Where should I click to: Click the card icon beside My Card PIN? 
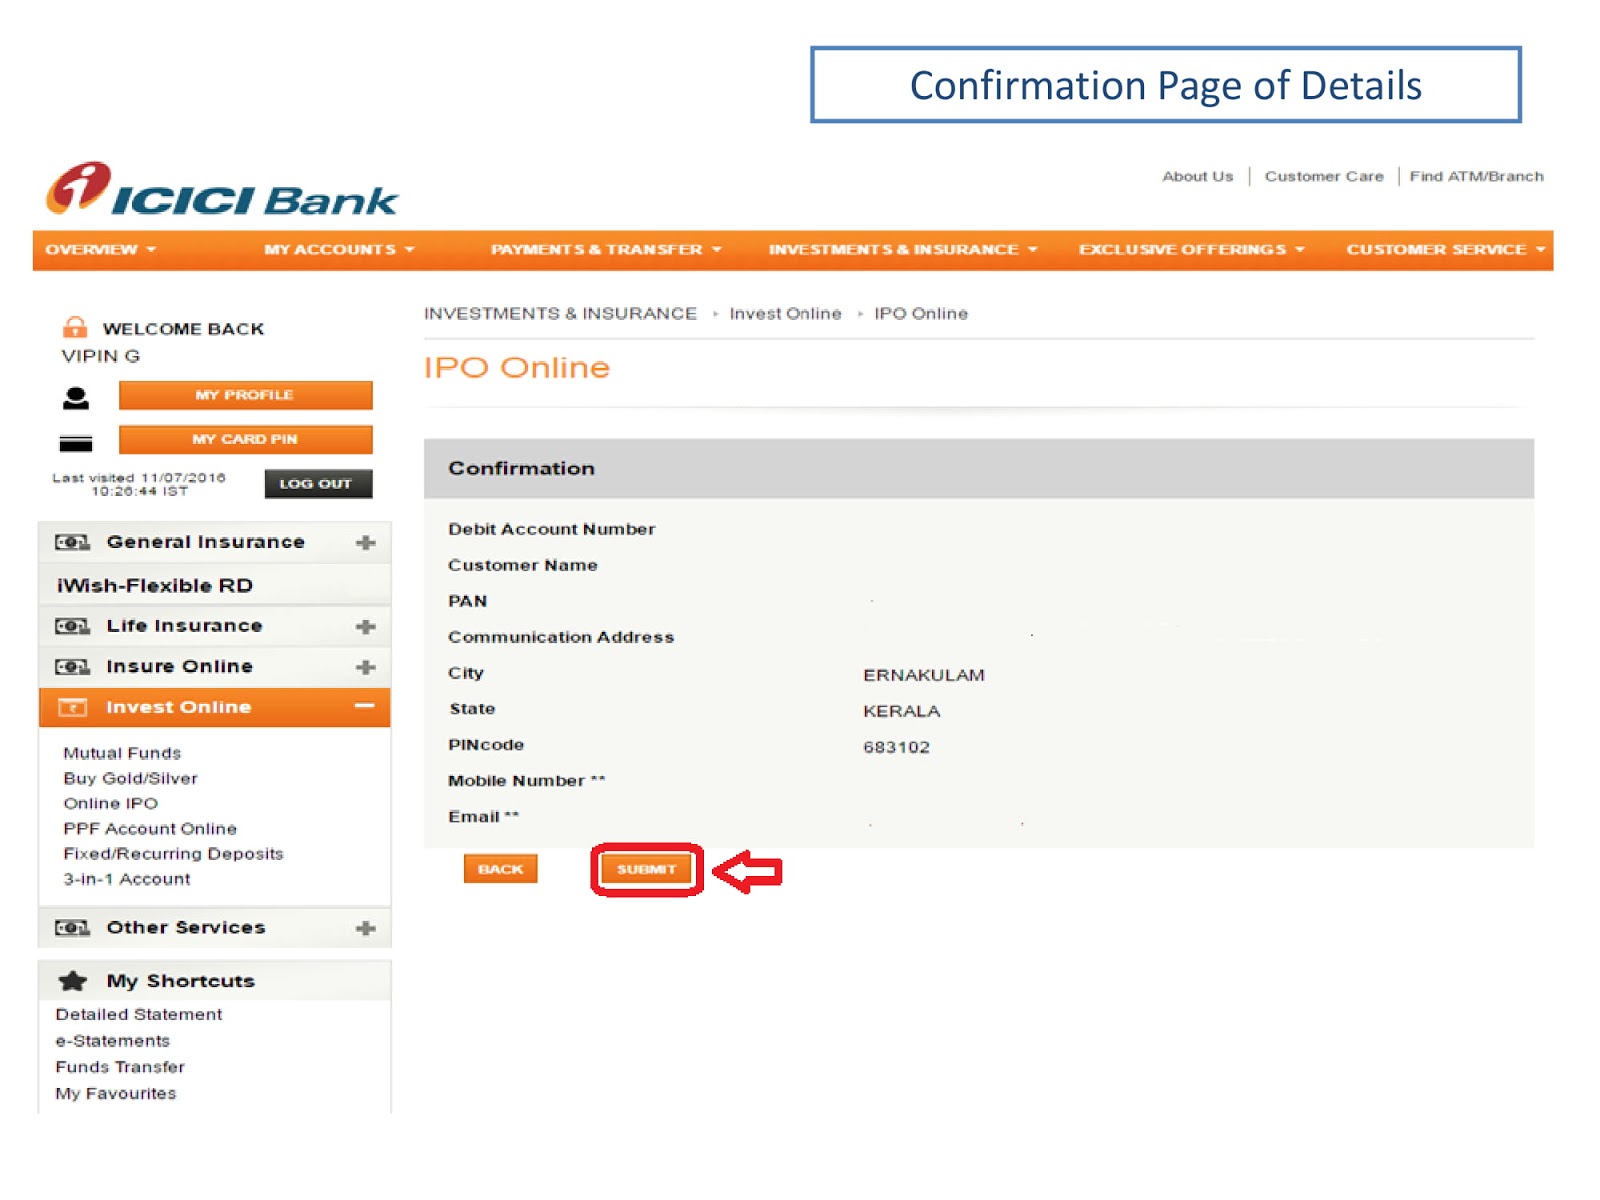coord(76,442)
